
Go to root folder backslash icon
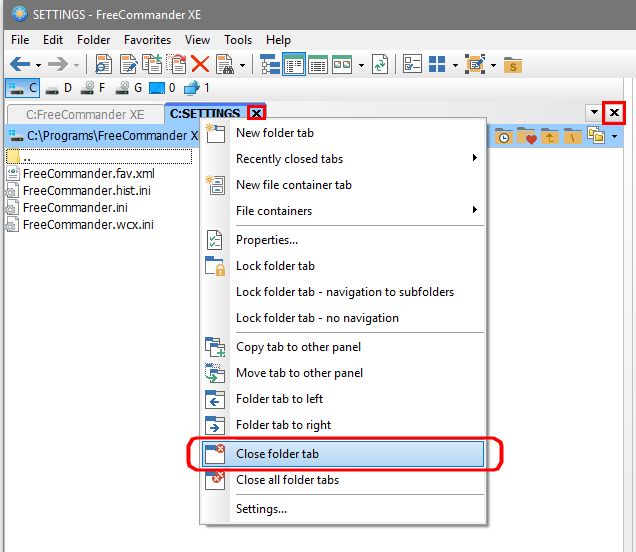click(572, 136)
